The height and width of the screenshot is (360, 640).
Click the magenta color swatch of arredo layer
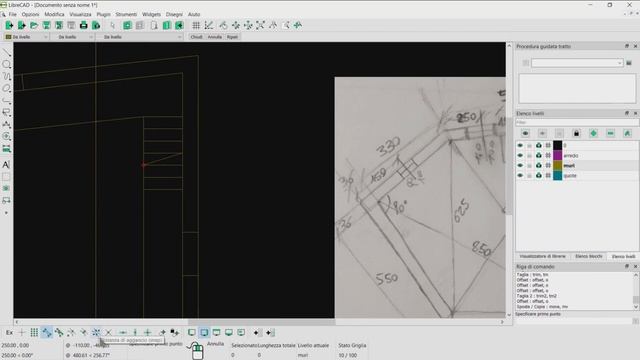pyautogui.click(x=558, y=156)
